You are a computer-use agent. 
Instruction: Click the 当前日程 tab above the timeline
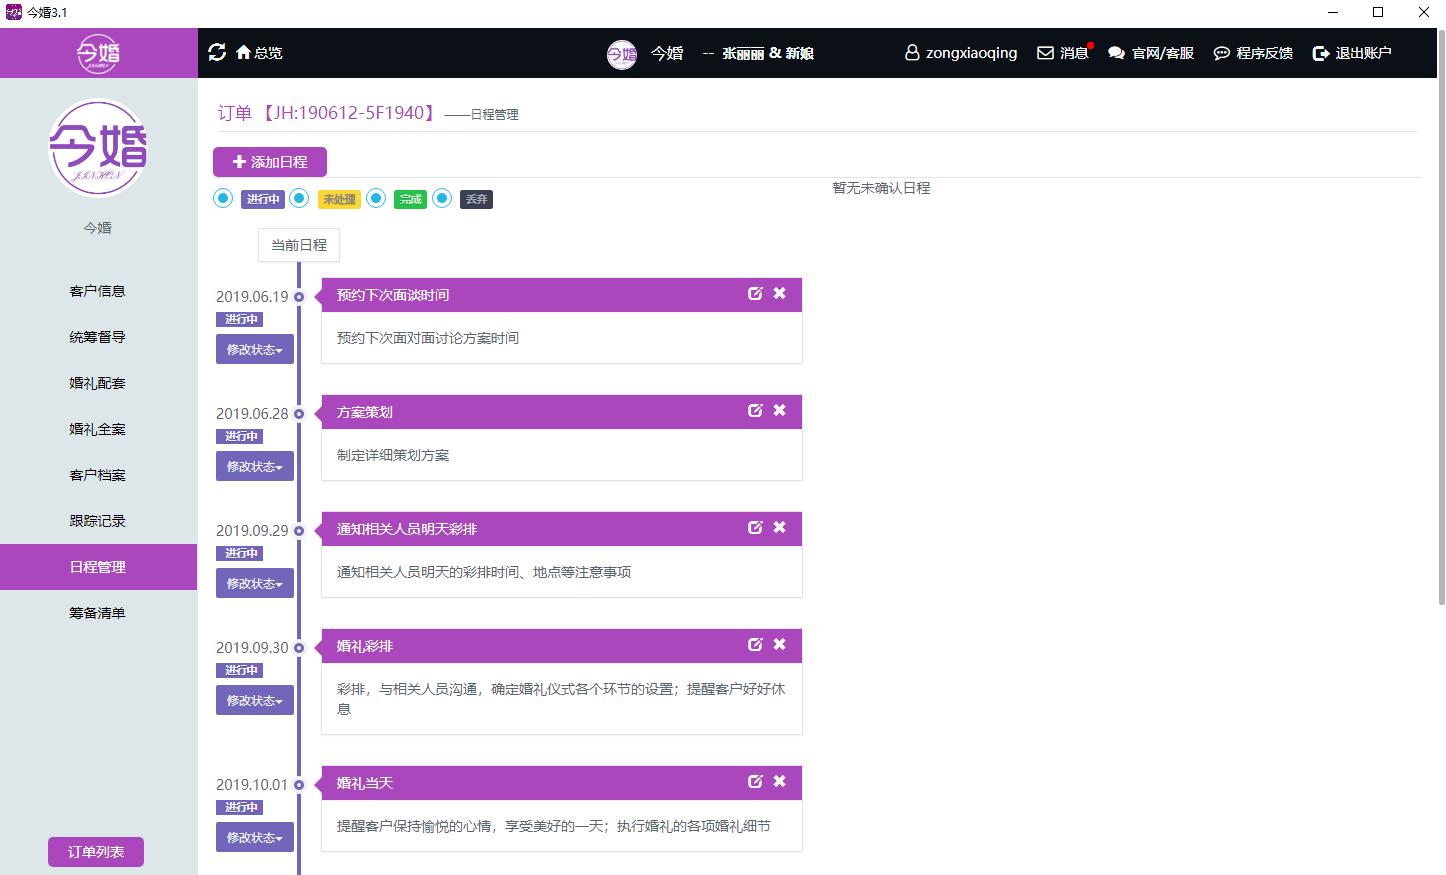[298, 245]
